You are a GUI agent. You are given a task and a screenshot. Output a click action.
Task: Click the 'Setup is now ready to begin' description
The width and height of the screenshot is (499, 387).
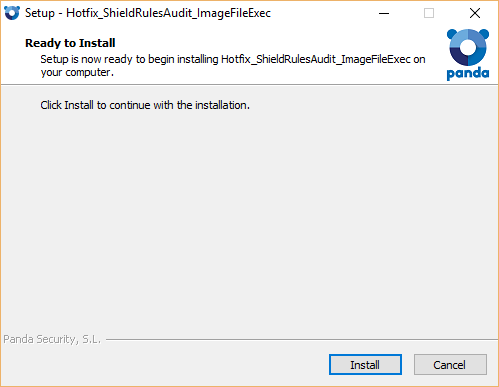(233, 59)
